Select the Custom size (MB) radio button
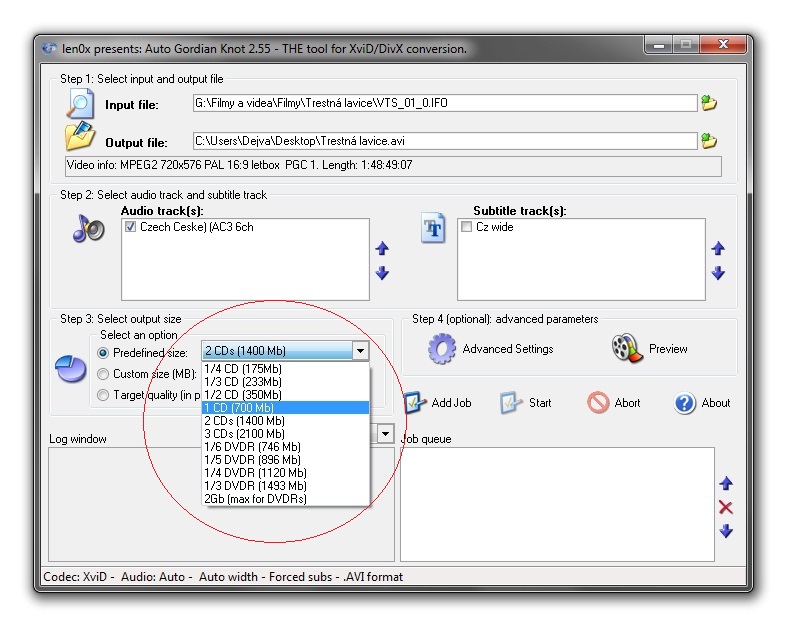The image size is (786, 623). (x=103, y=374)
